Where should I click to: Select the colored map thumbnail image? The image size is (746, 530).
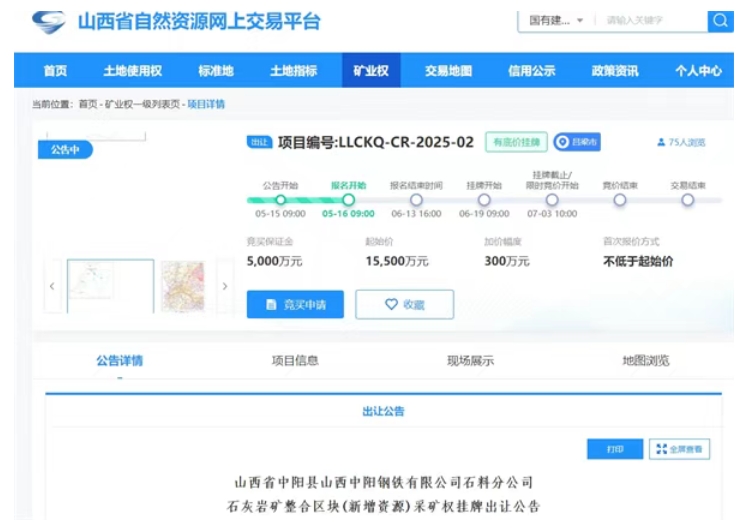click(x=182, y=286)
